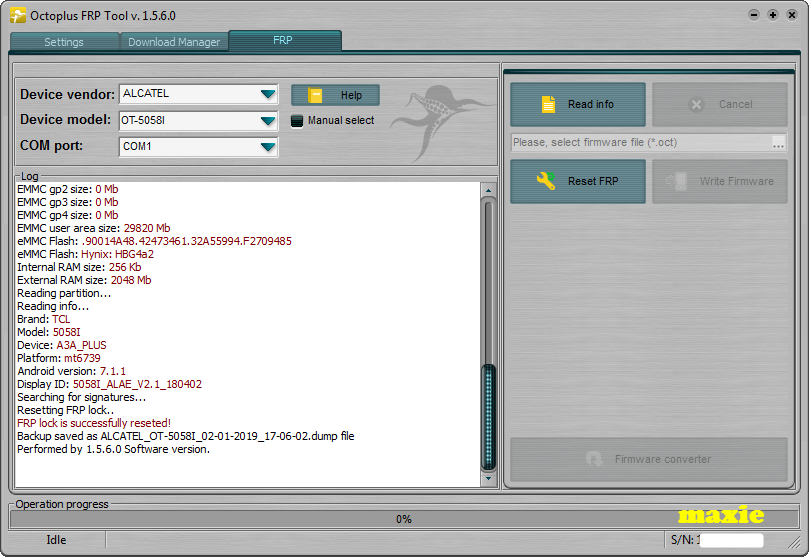Click the yellow book icon on Help

pos(315,95)
